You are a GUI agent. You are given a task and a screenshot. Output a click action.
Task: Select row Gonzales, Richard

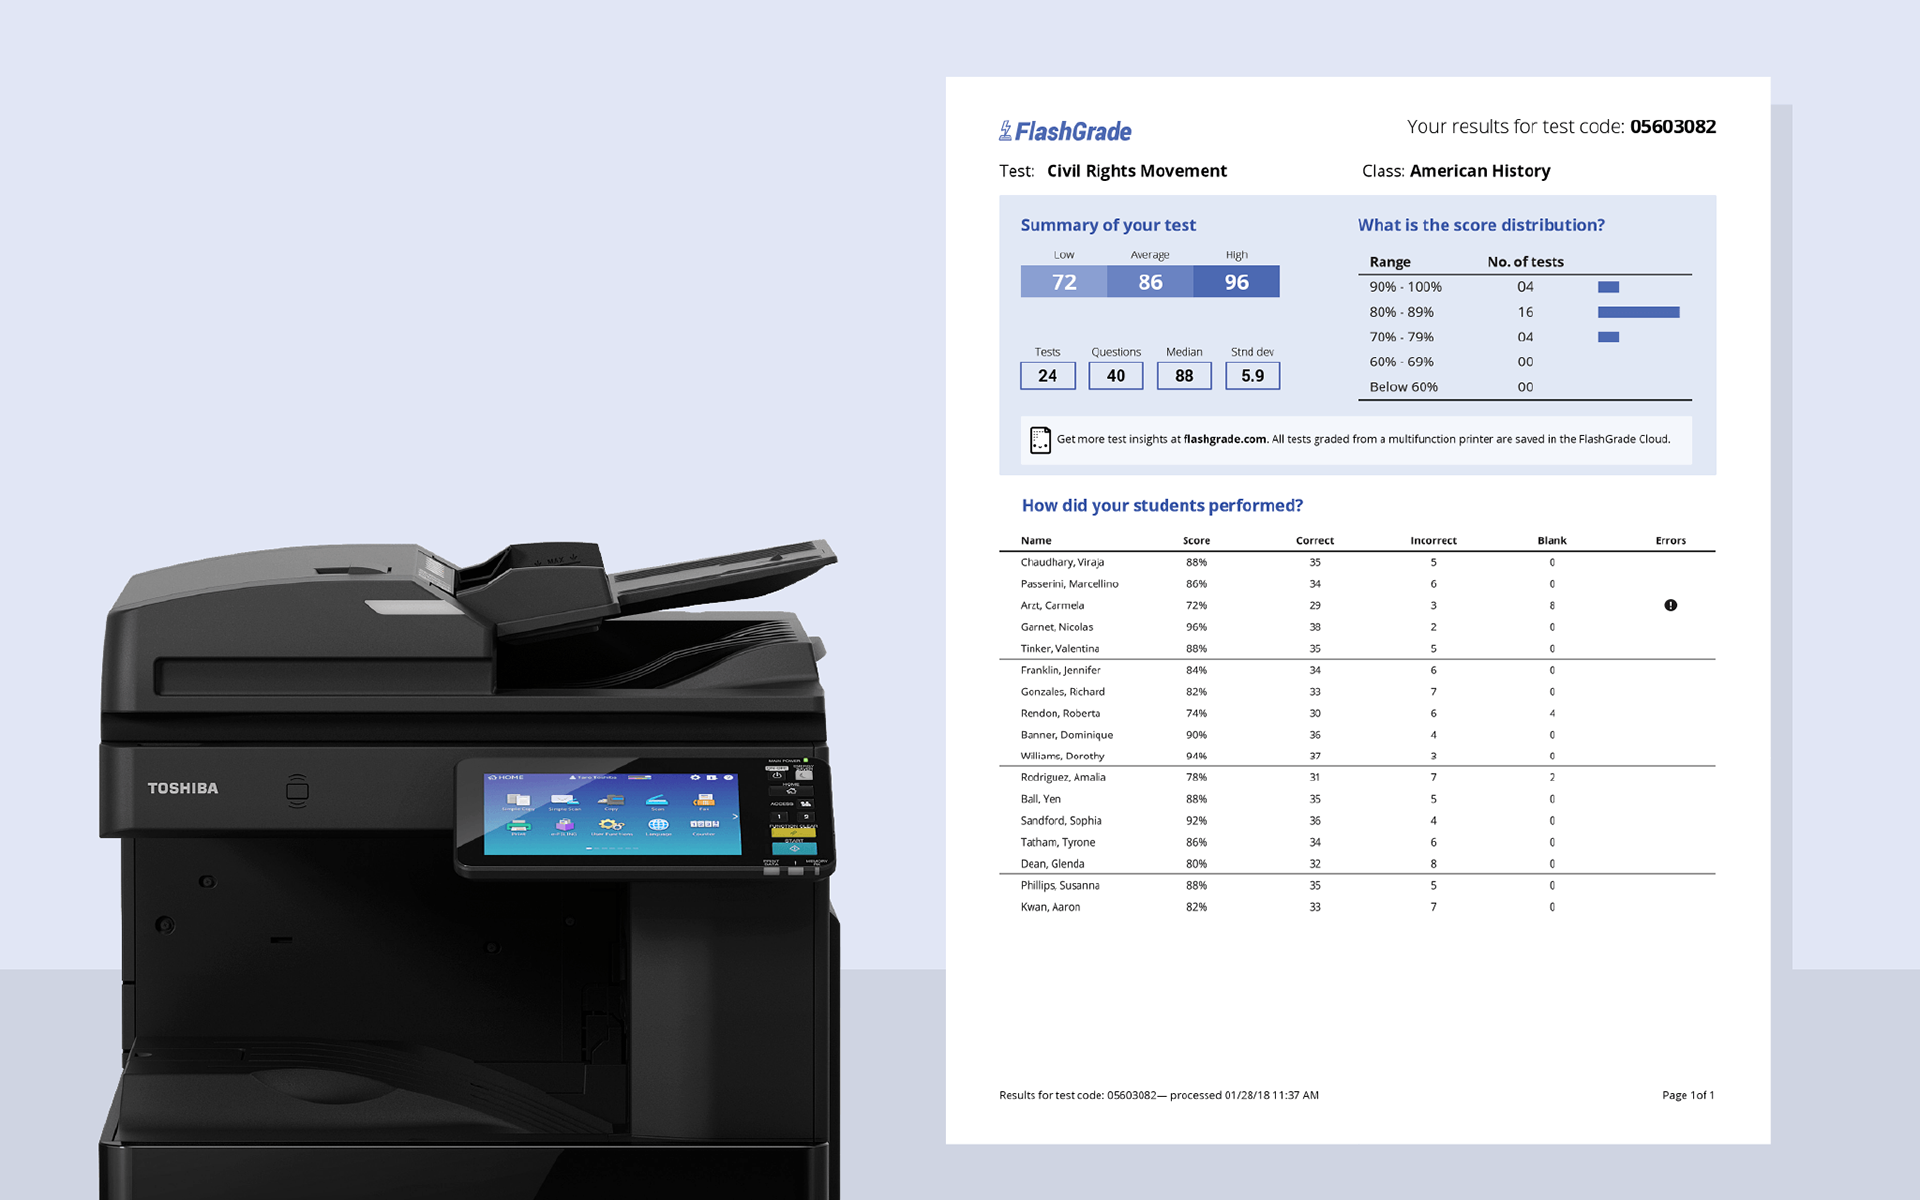click(1357, 692)
